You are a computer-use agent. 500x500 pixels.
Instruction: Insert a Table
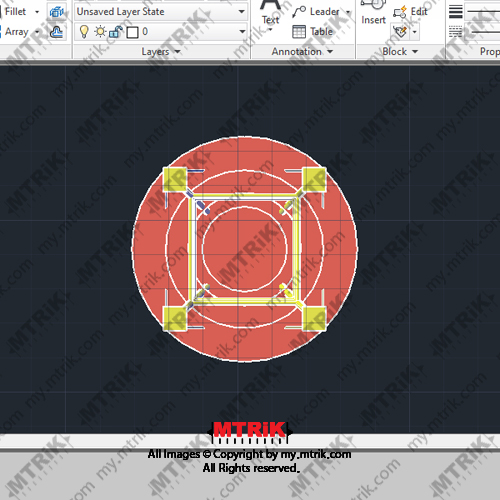313,32
